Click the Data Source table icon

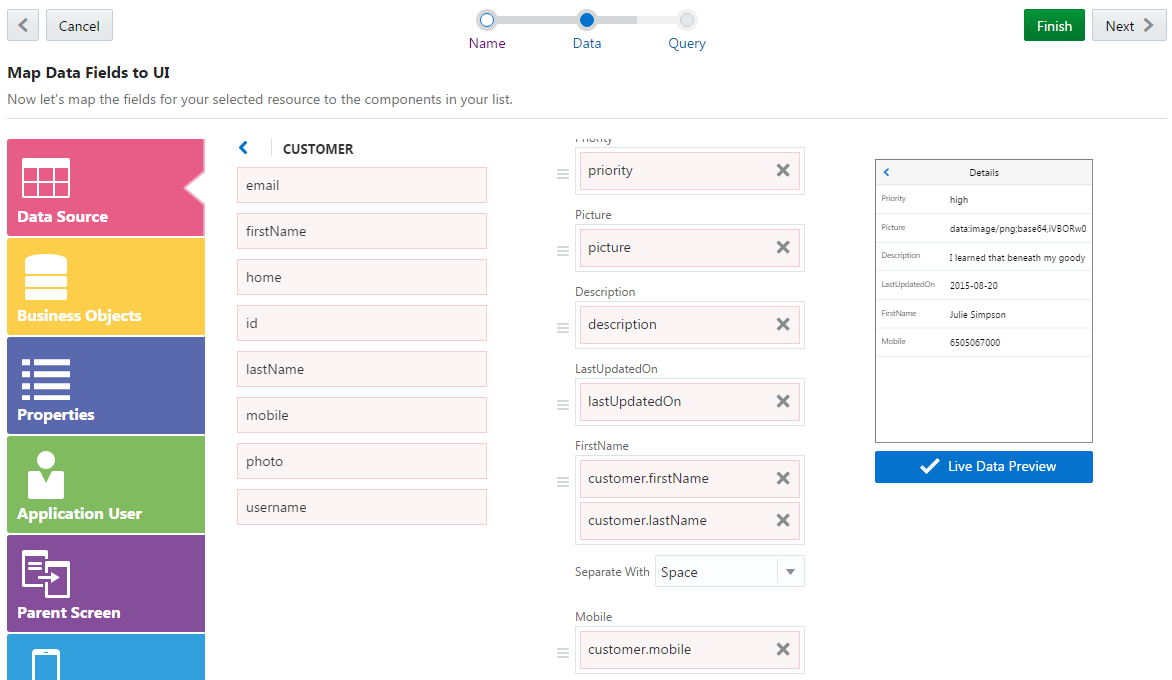(x=46, y=178)
